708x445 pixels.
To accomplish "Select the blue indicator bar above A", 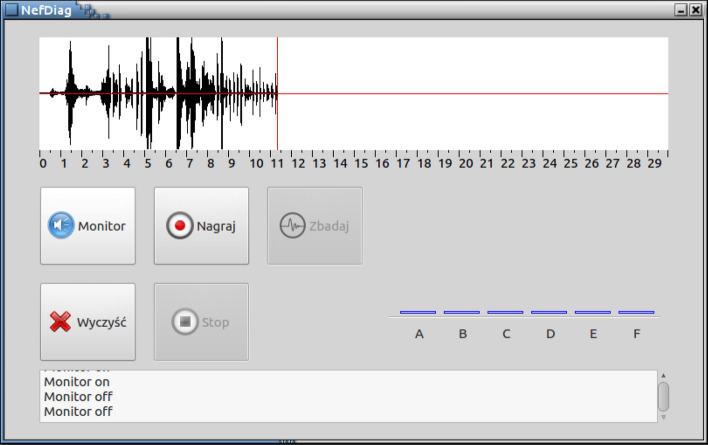I will click(x=418, y=312).
